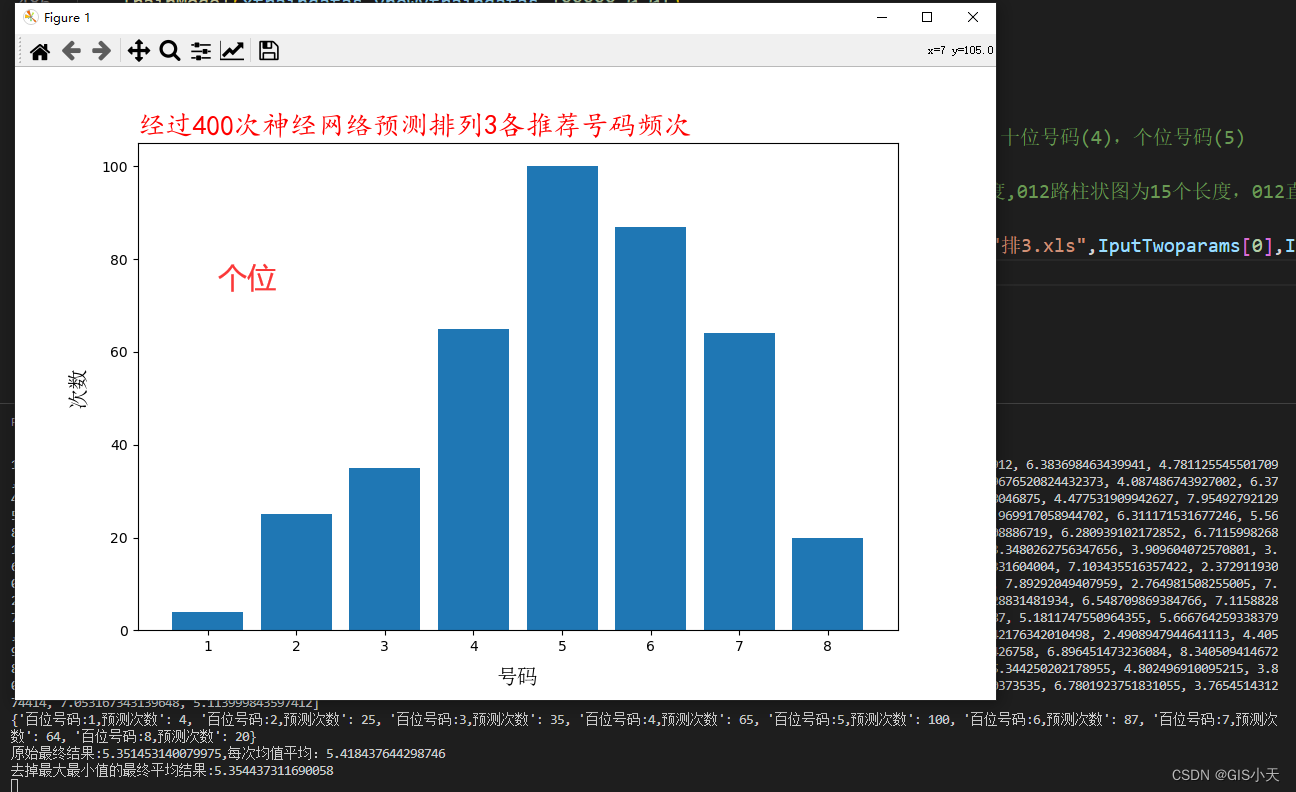The width and height of the screenshot is (1296, 792).
Task: Click the shortest bar for number 1
Action: [207, 621]
